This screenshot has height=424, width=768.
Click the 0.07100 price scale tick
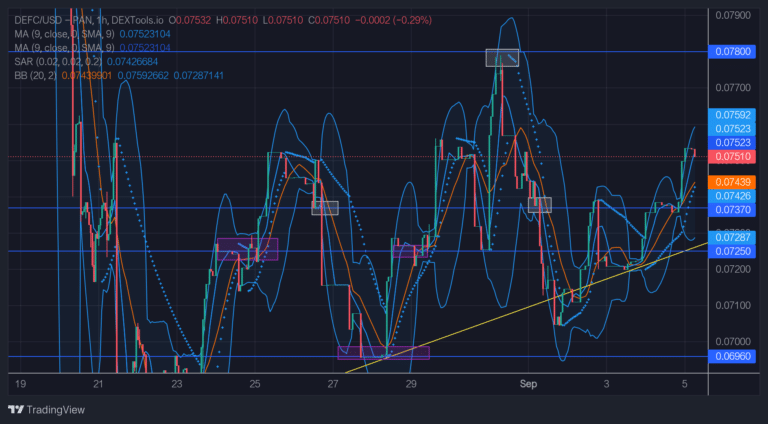[733, 305]
